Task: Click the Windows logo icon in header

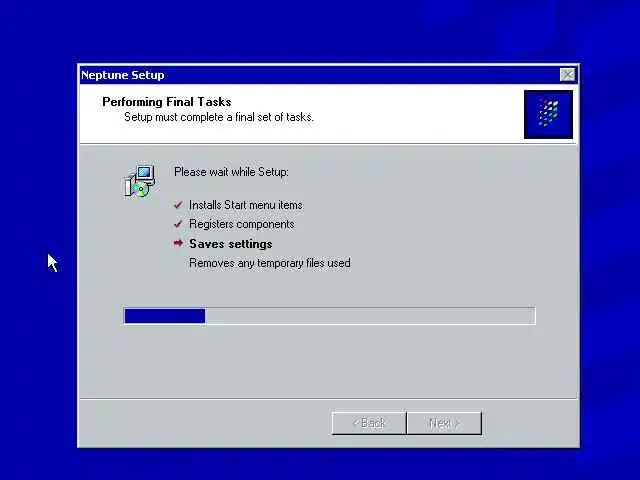Action: click(548, 114)
